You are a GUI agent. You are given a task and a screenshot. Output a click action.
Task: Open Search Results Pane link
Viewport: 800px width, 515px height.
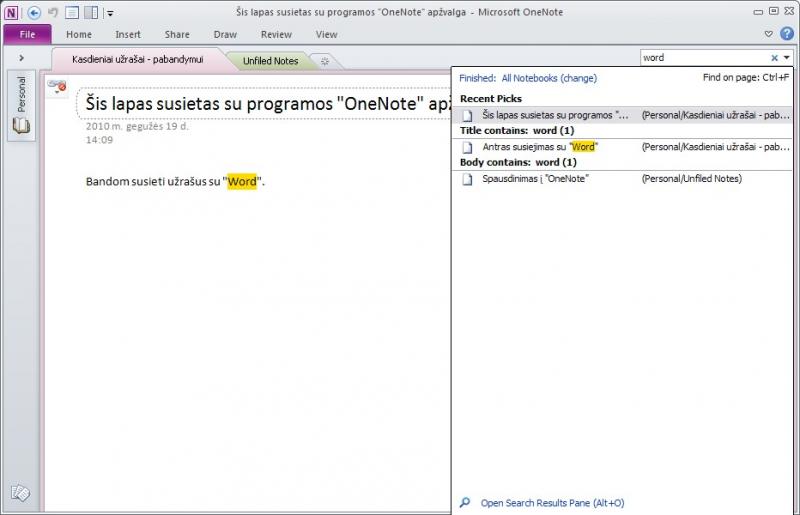[x=552, y=503]
